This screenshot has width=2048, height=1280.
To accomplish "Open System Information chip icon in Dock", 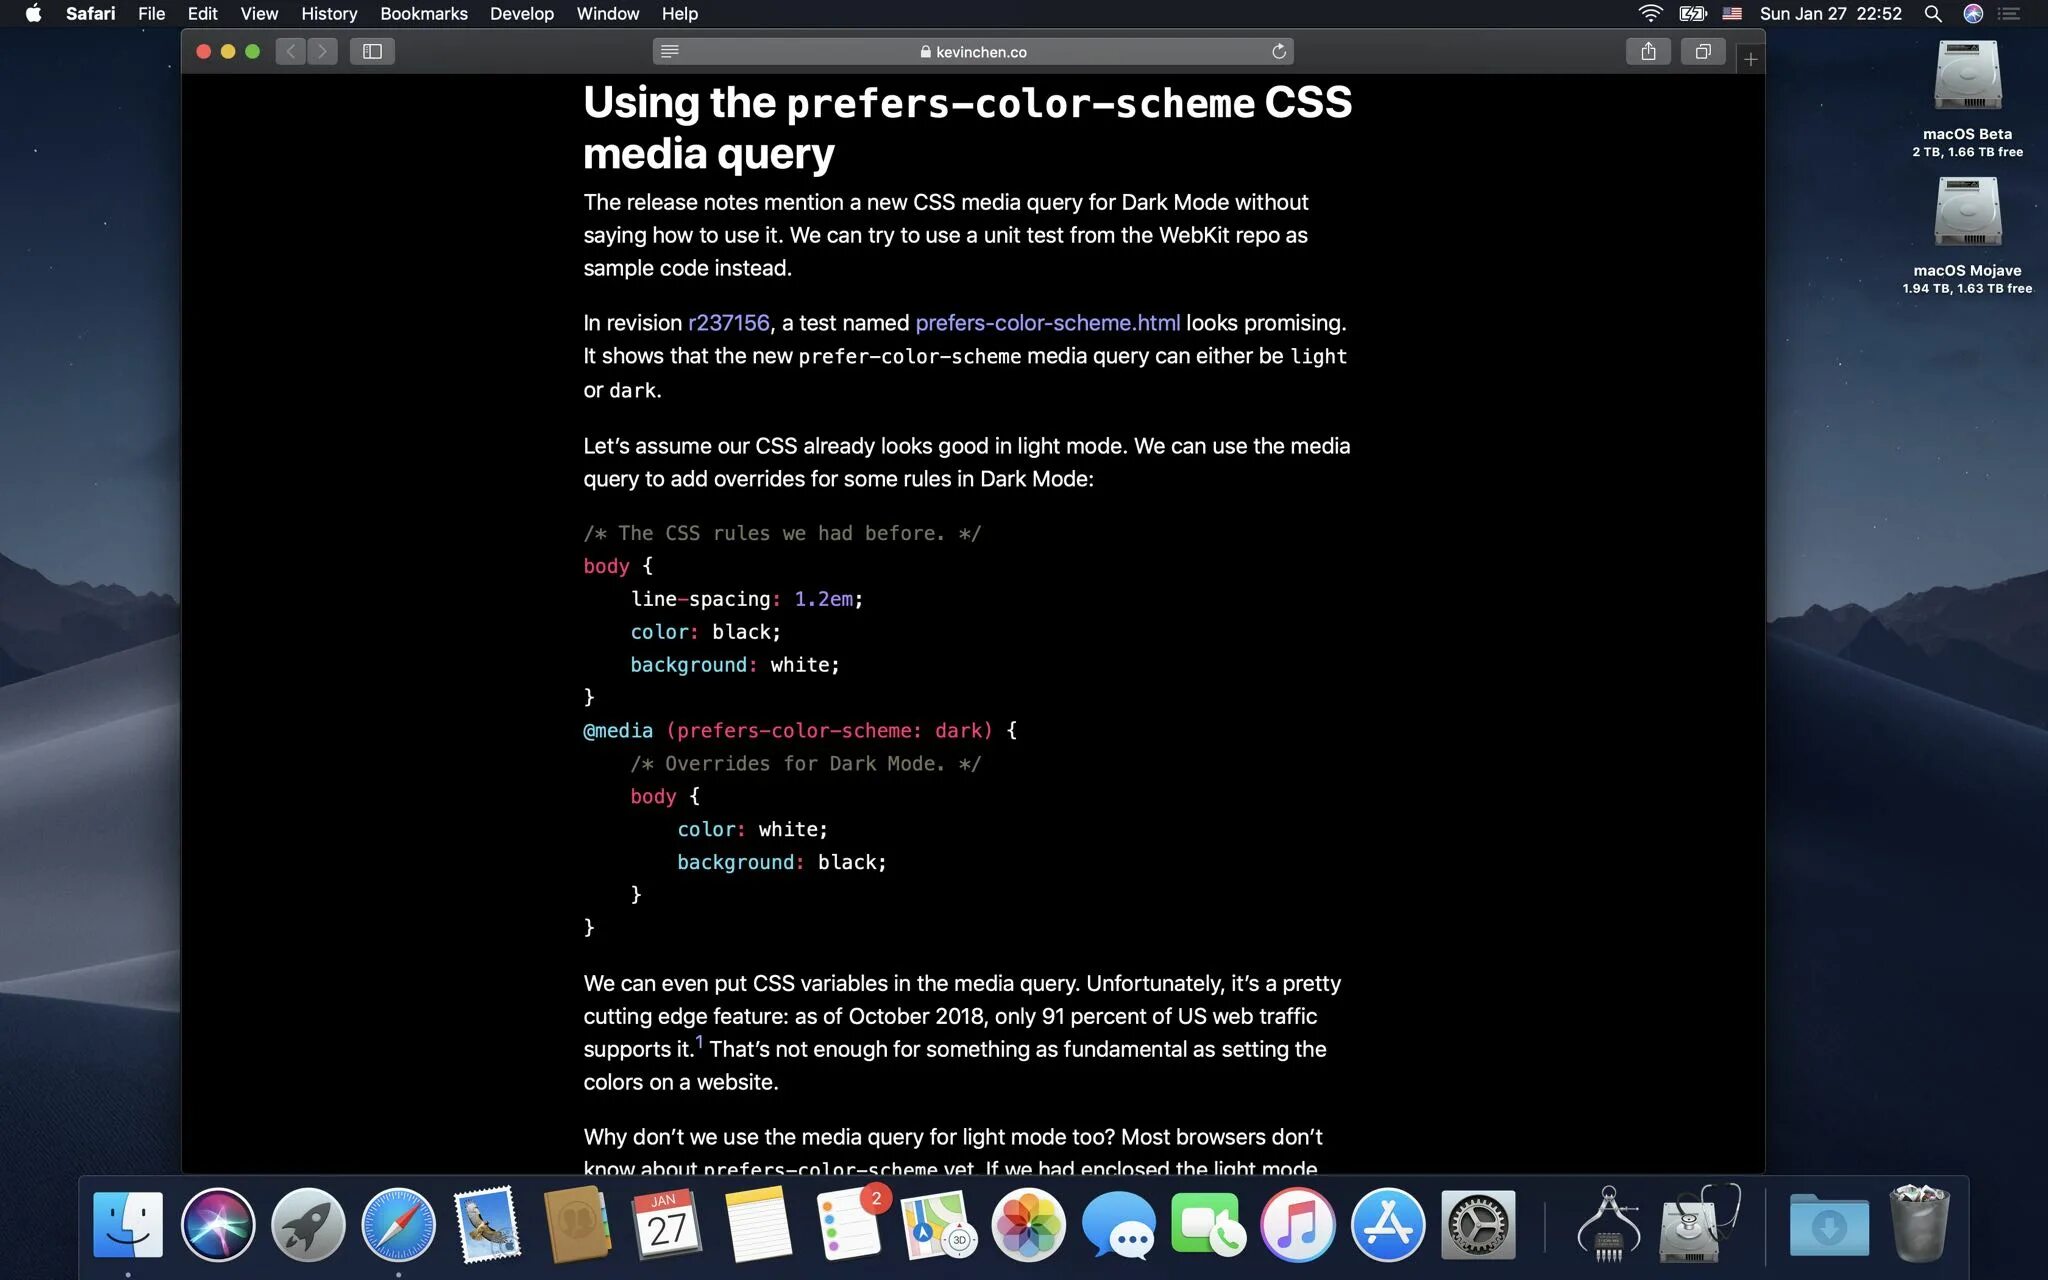I will coord(1609,1225).
